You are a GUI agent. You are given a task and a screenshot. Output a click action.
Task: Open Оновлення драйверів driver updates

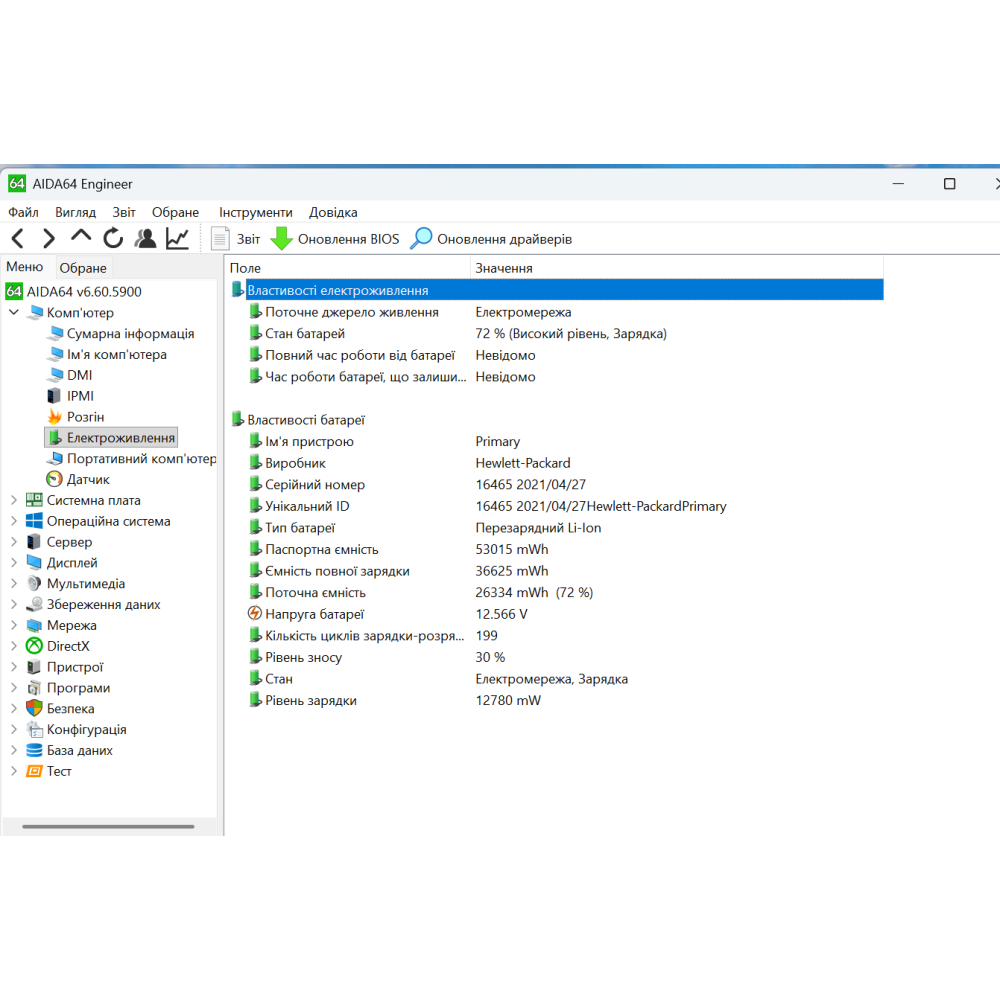click(x=491, y=239)
